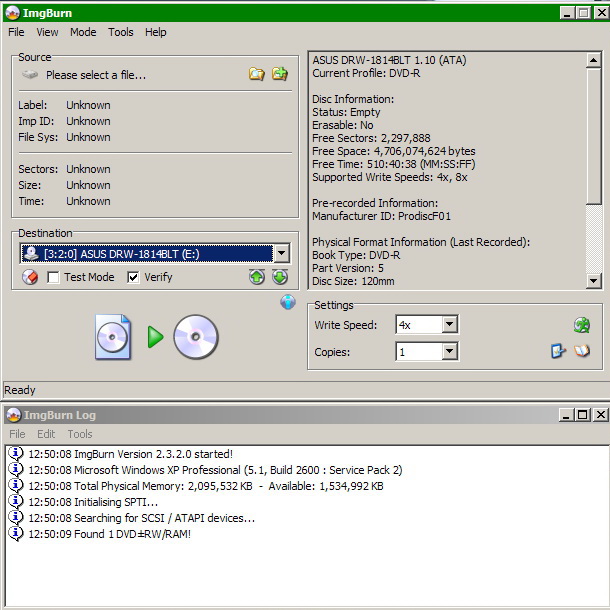The width and height of the screenshot is (610, 610).
Task: Open the Tools menu in ImgBurn Log
Action: click(80, 434)
